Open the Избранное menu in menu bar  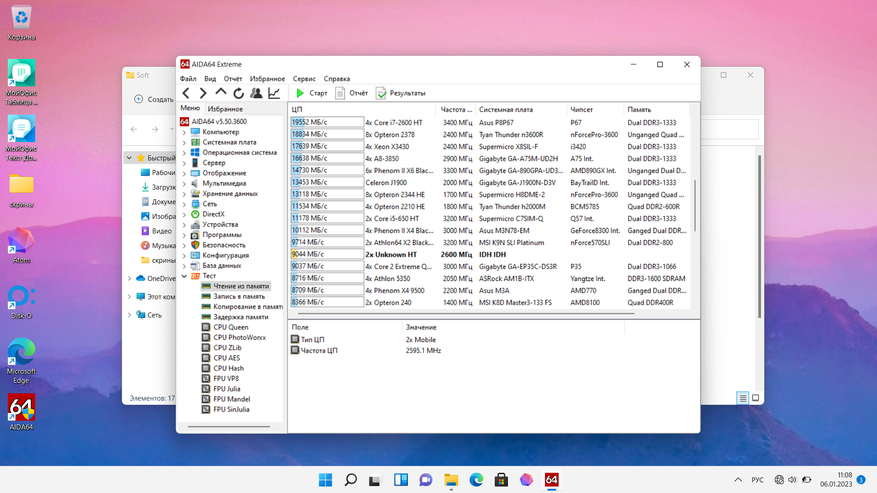[267, 79]
